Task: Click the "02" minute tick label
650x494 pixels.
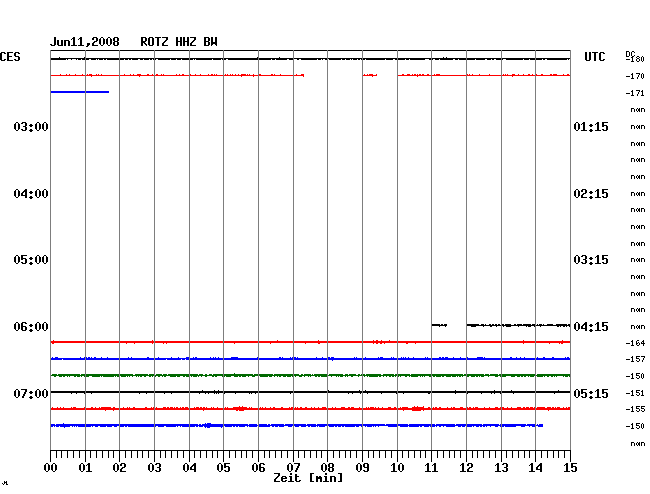Action: 119,467
